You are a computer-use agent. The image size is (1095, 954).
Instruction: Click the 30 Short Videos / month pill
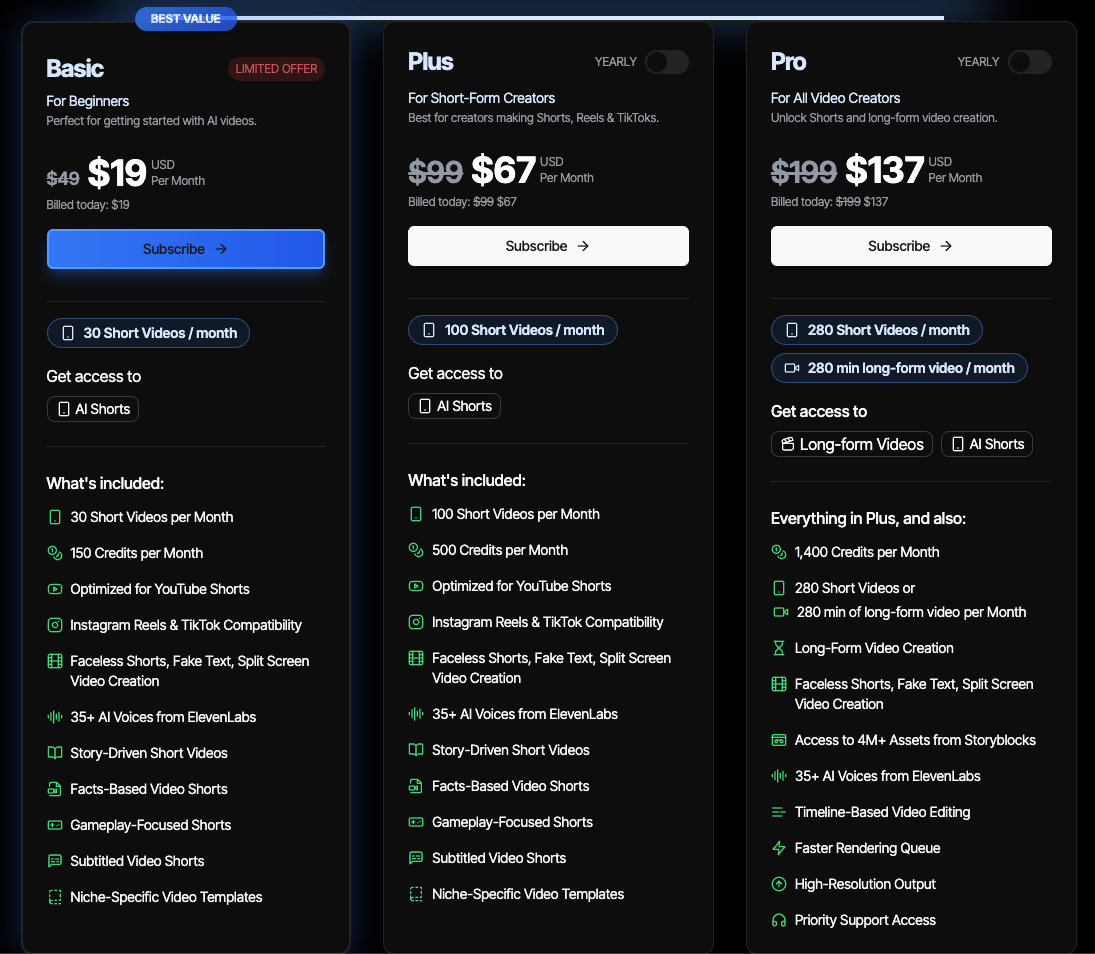[148, 333]
